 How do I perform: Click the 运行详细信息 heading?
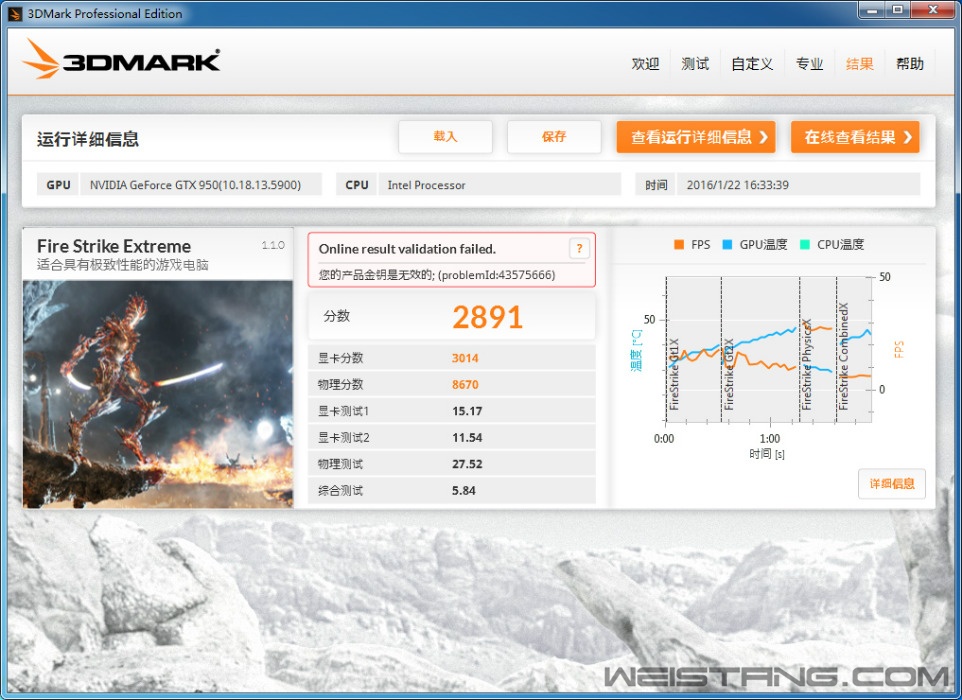tap(88, 139)
